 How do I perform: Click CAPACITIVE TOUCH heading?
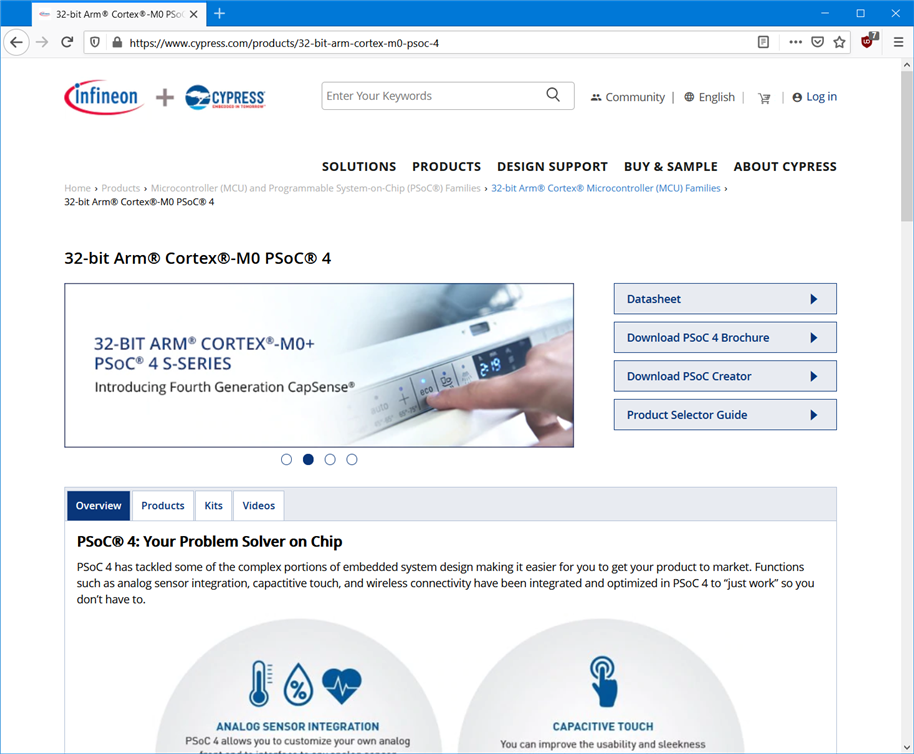(x=603, y=727)
